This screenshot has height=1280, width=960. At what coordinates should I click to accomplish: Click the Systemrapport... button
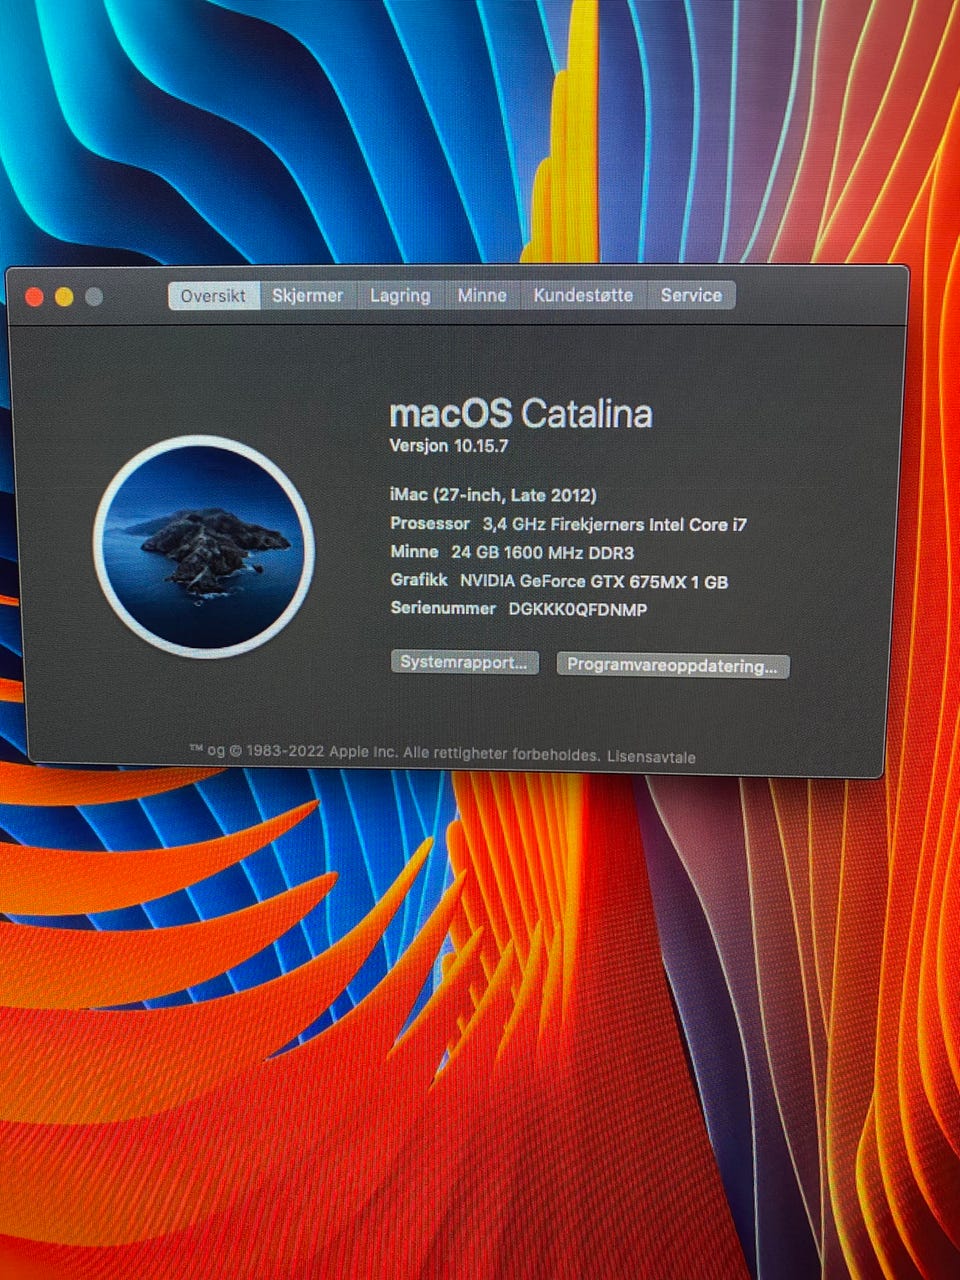pos(464,662)
